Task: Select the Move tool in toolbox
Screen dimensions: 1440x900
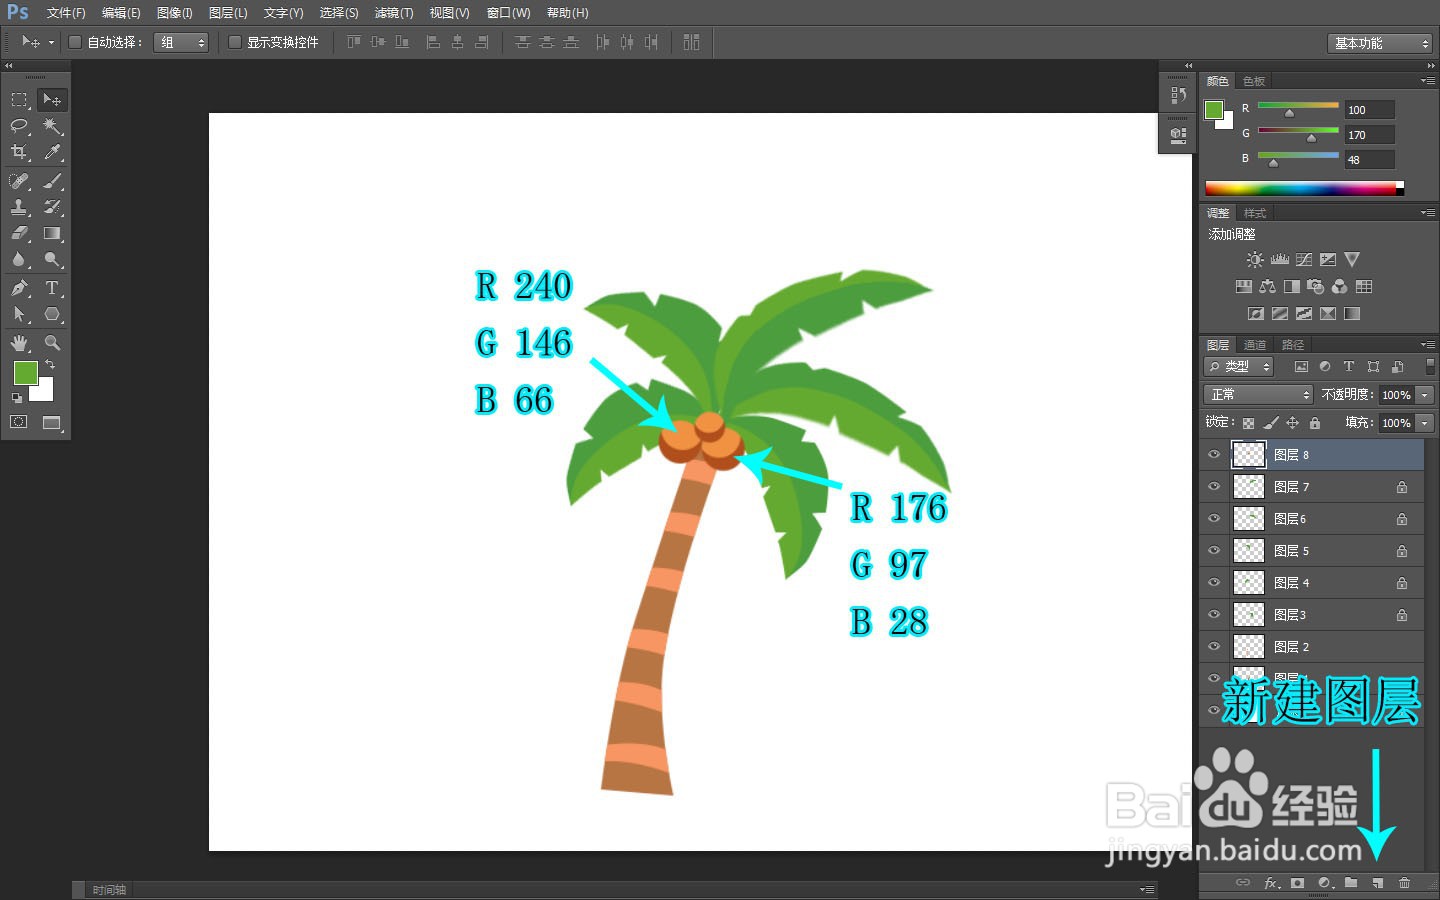Action: [52, 100]
